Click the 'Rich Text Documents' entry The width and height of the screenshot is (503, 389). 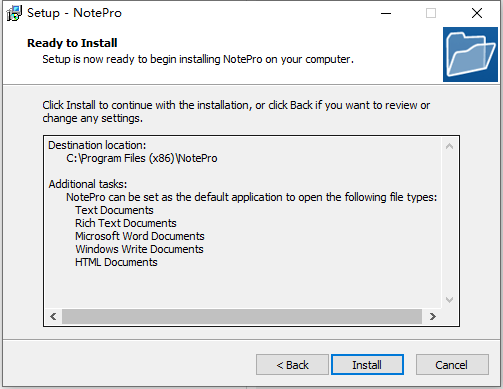pos(126,223)
